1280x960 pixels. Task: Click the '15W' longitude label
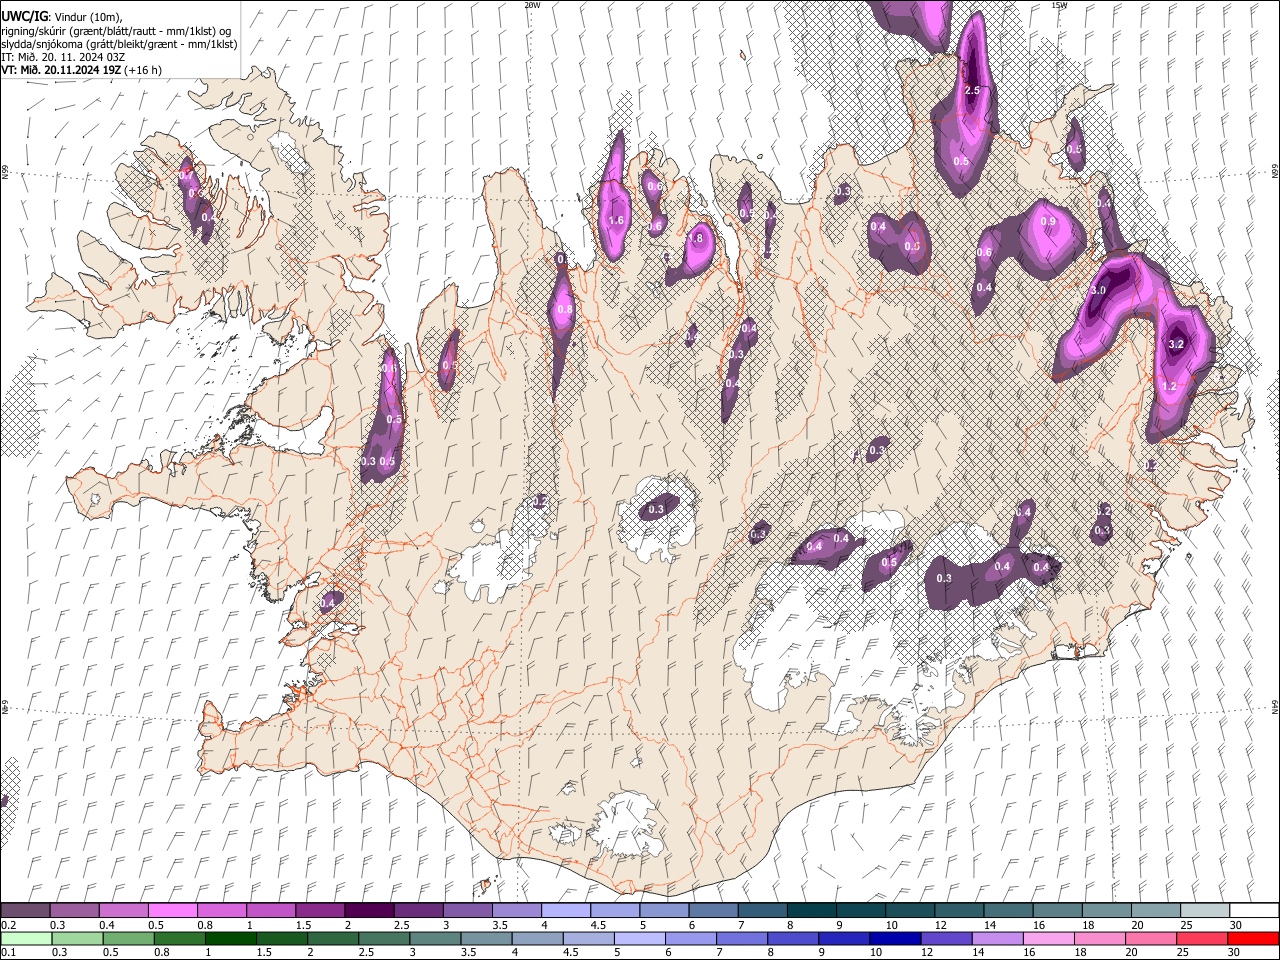click(x=1059, y=5)
